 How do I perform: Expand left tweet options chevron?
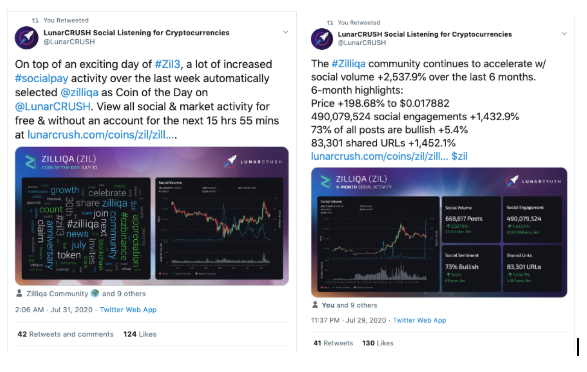click(285, 32)
